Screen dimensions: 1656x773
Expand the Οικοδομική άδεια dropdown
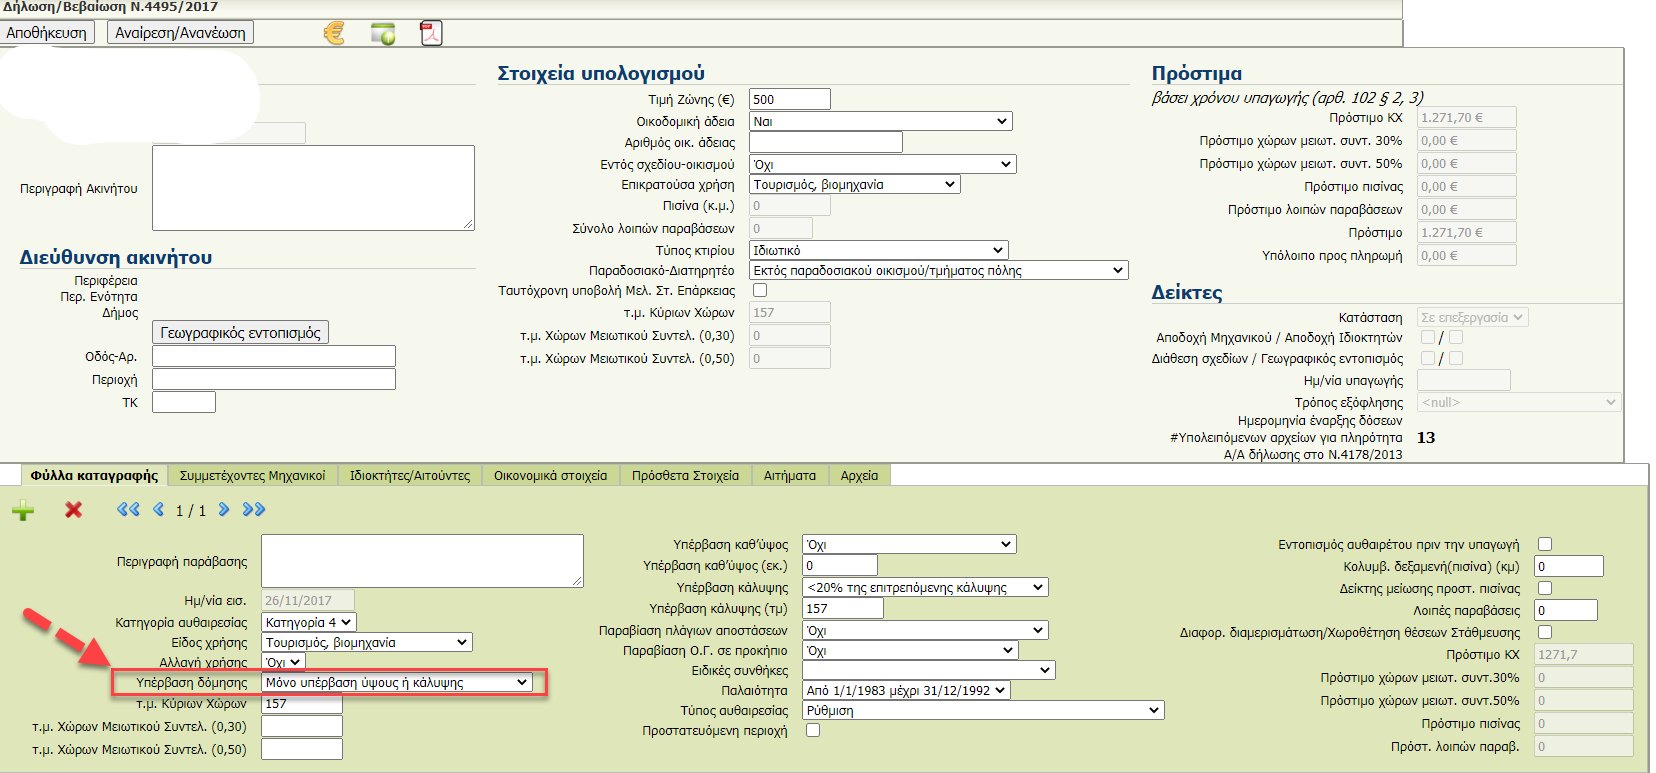click(880, 121)
